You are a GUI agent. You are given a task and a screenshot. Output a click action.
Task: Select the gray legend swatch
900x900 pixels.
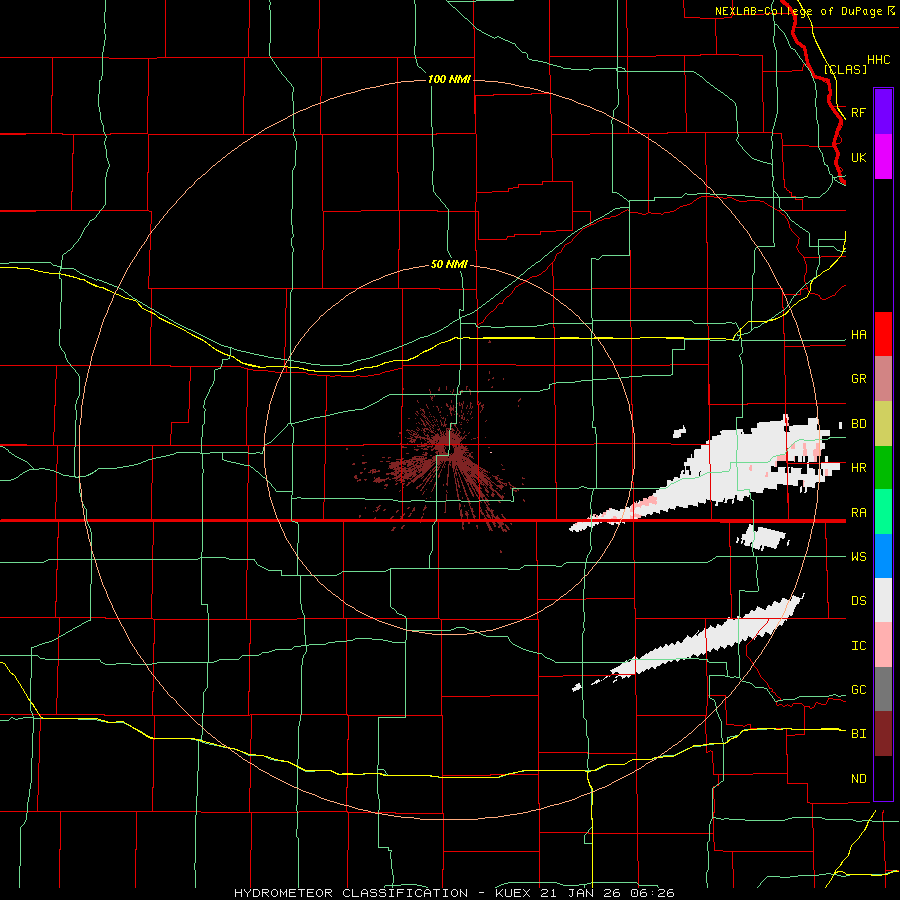point(883,689)
